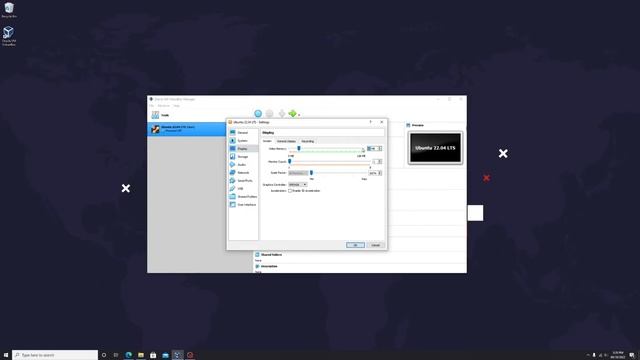Open the Network settings category
640x360 pixels.
[243, 173]
